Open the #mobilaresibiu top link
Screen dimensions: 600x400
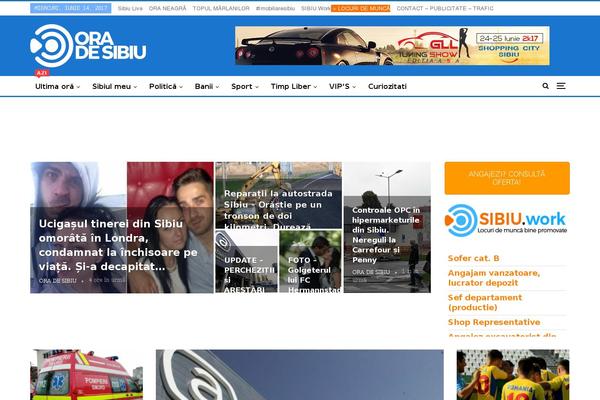coord(275,8)
